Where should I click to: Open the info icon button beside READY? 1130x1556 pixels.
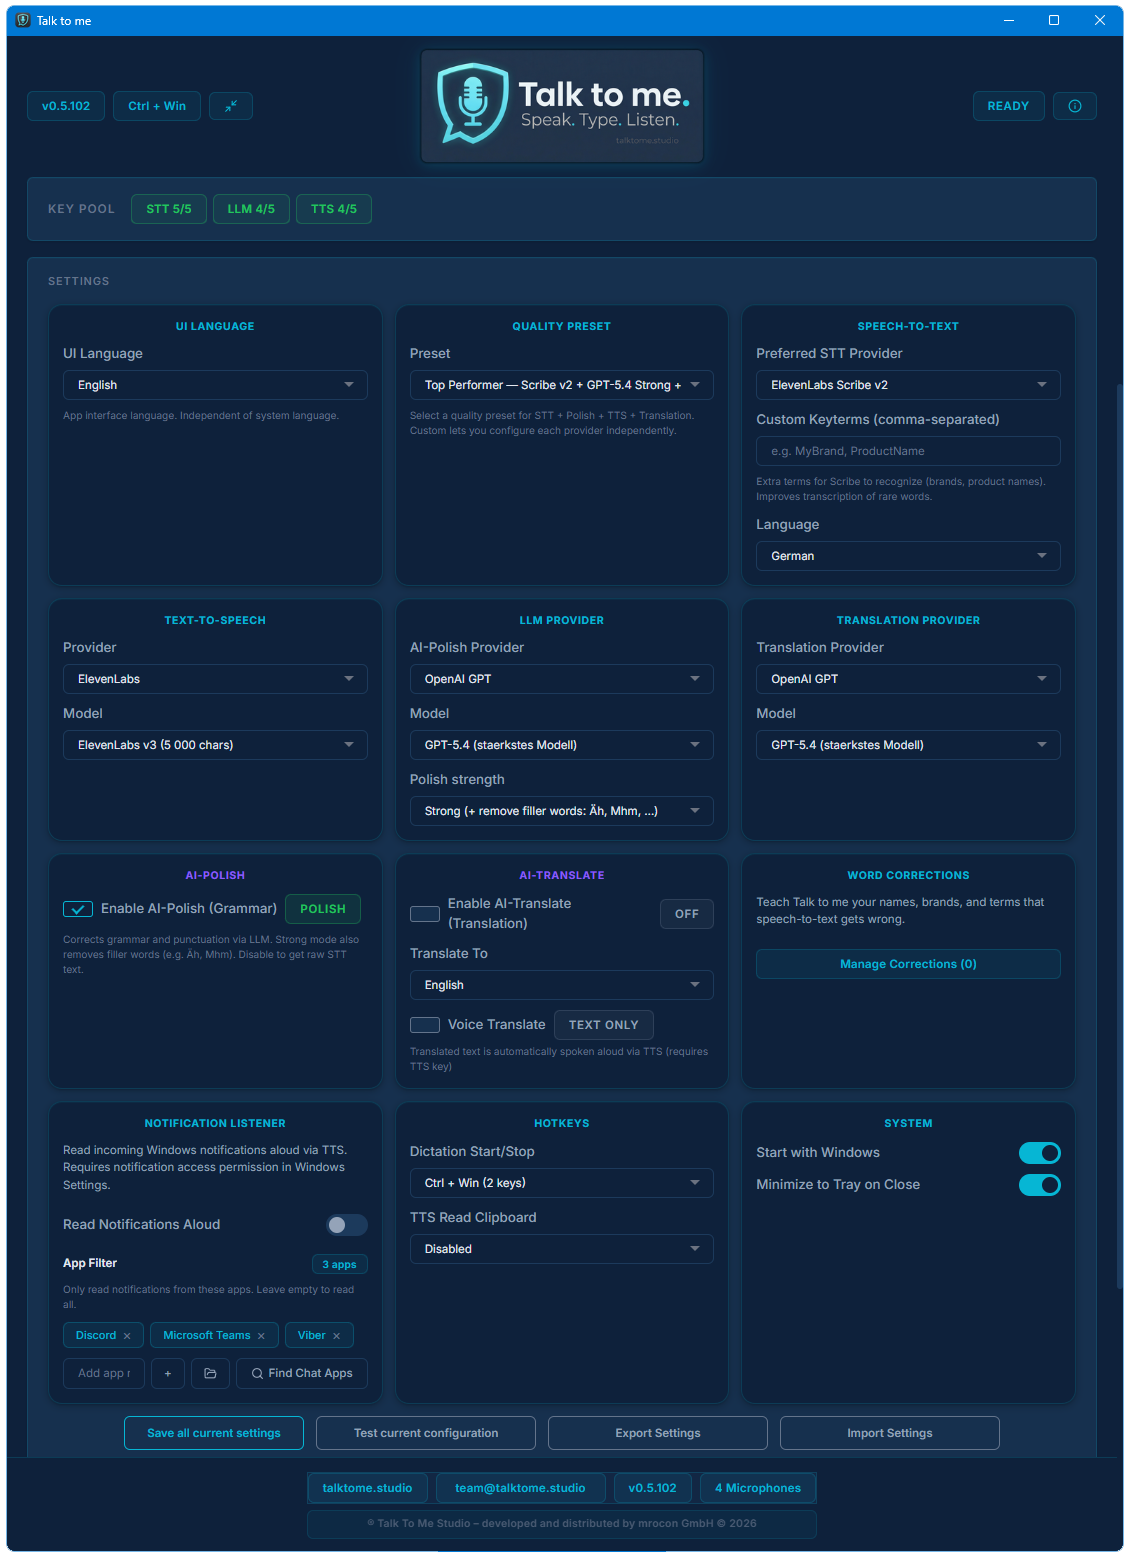coord(1075,106)
